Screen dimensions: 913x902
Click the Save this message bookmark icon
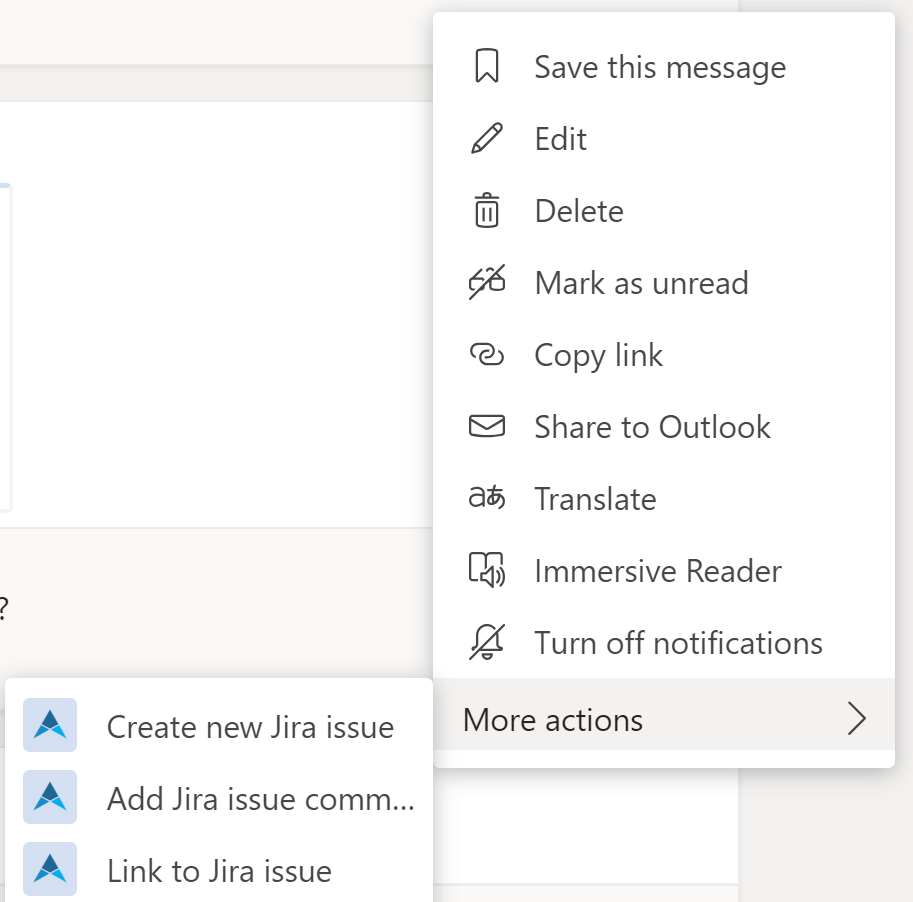tap(487, 66)
